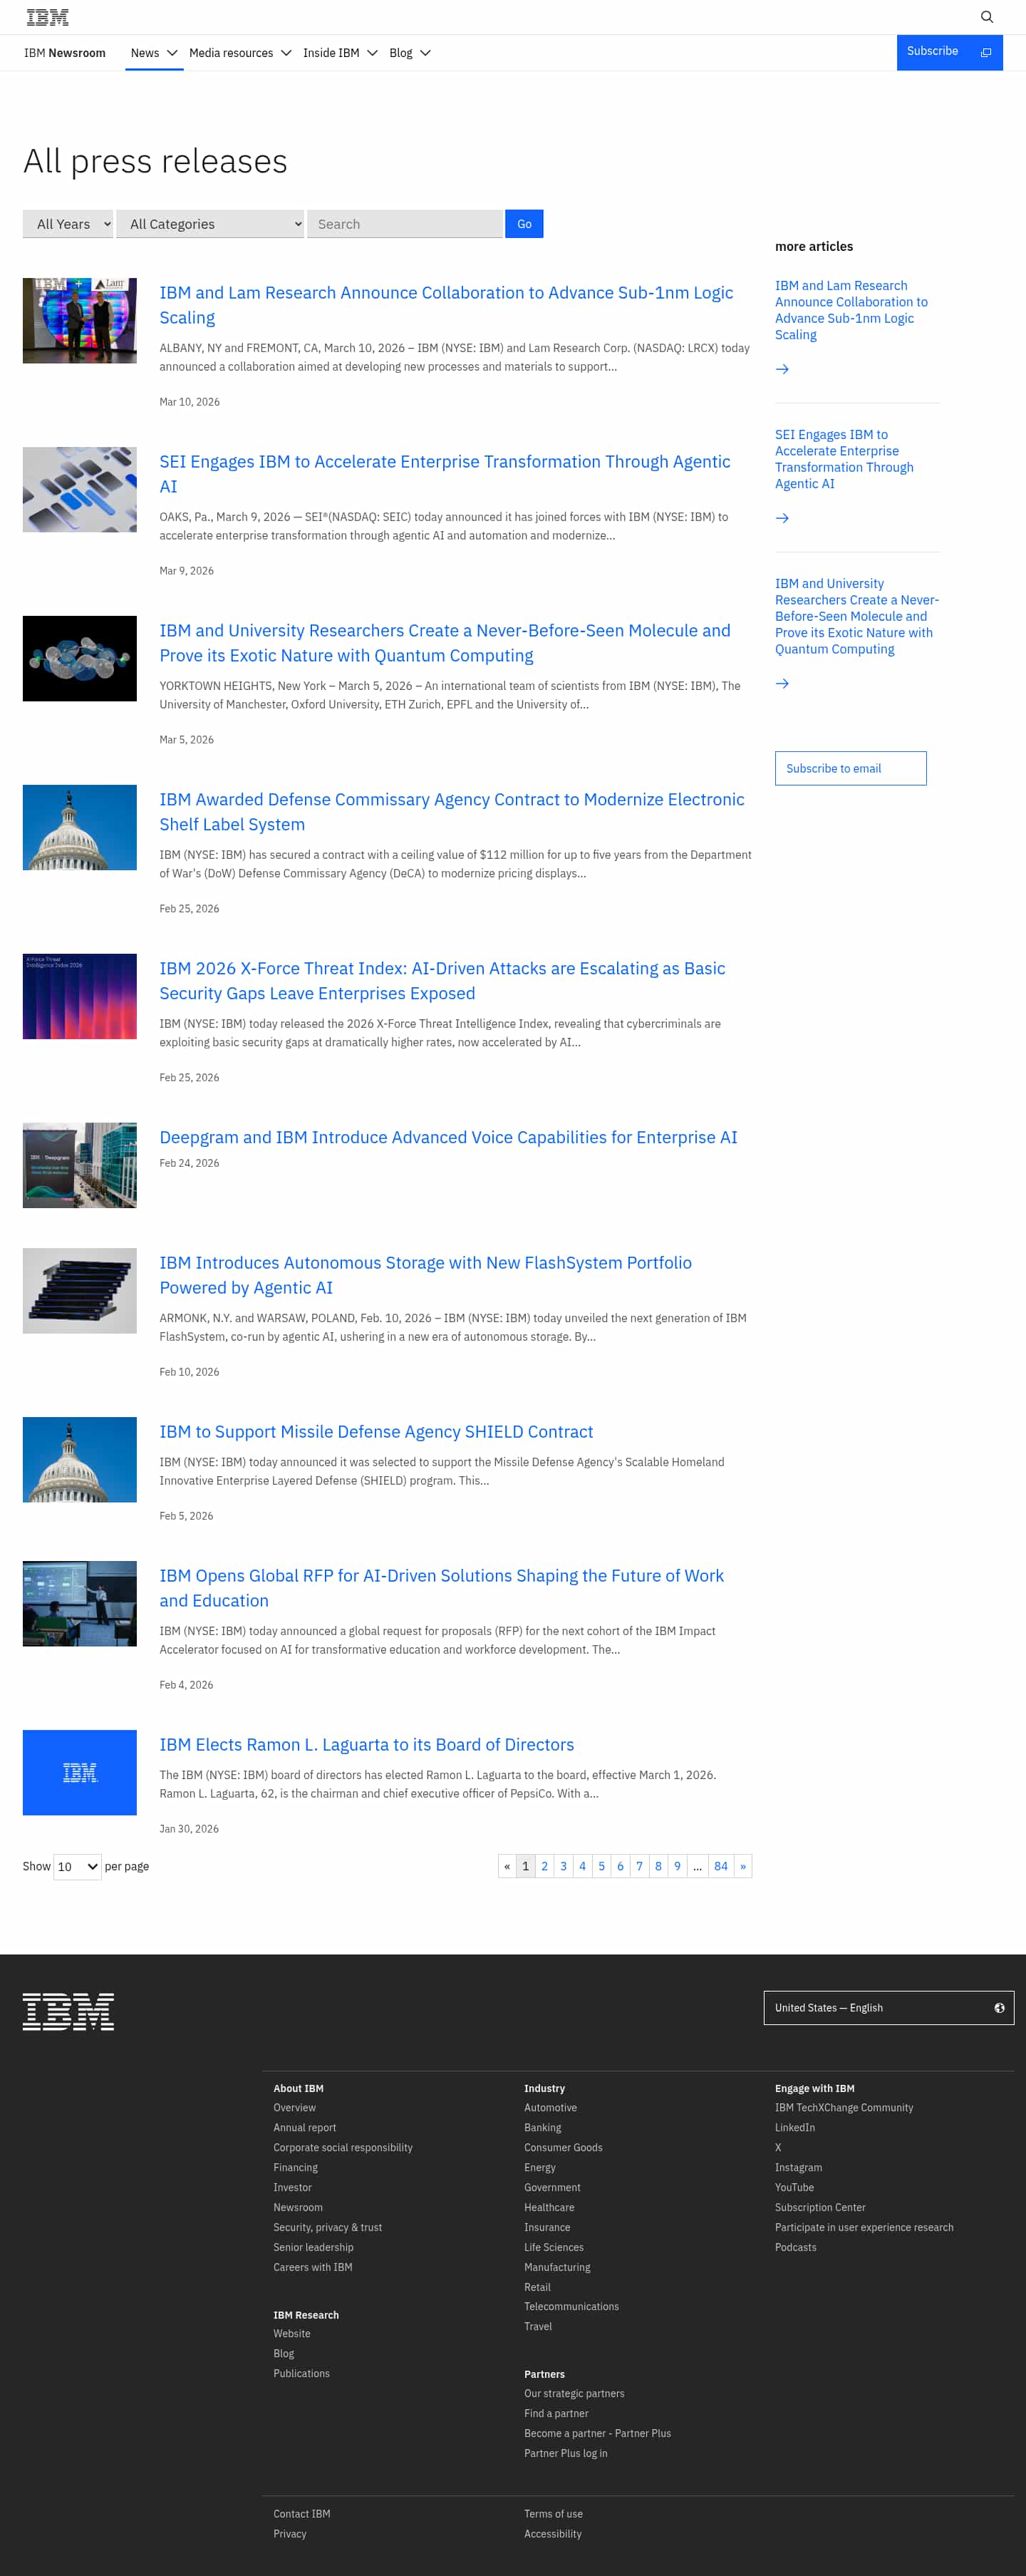The width and height of the screenshot is (1026, 2576).
Task: Open the per page count dropdown
Action: pyautogui.click(x=78, y=1866)
